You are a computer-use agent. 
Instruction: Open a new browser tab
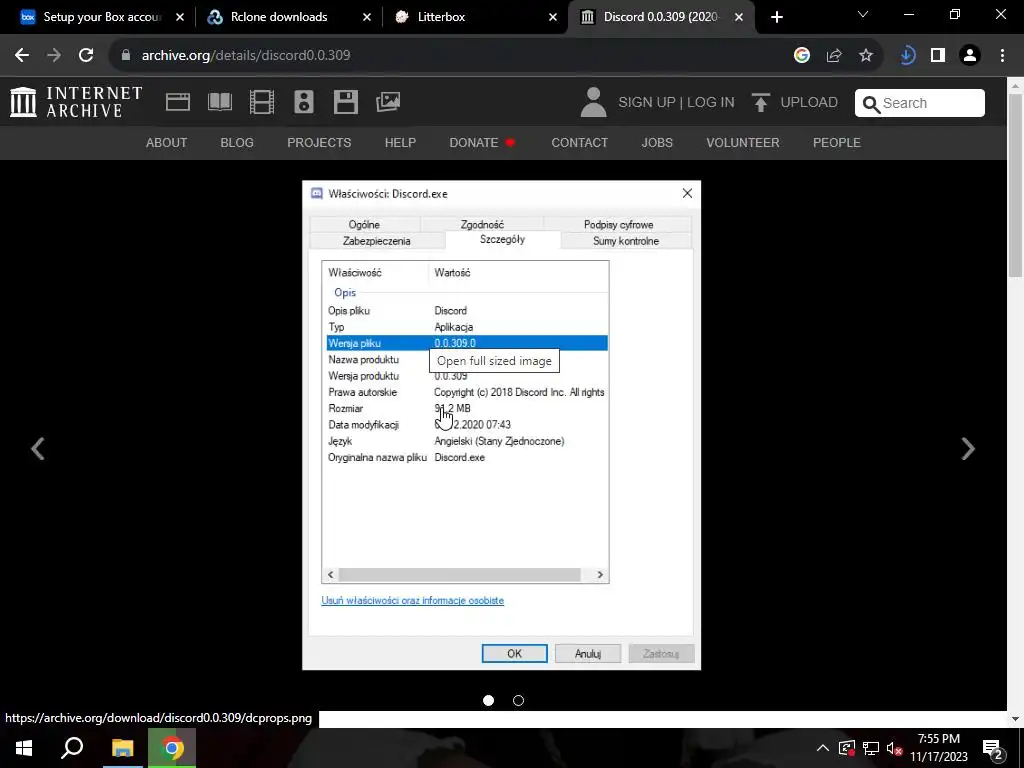click(x=776, y=17)
